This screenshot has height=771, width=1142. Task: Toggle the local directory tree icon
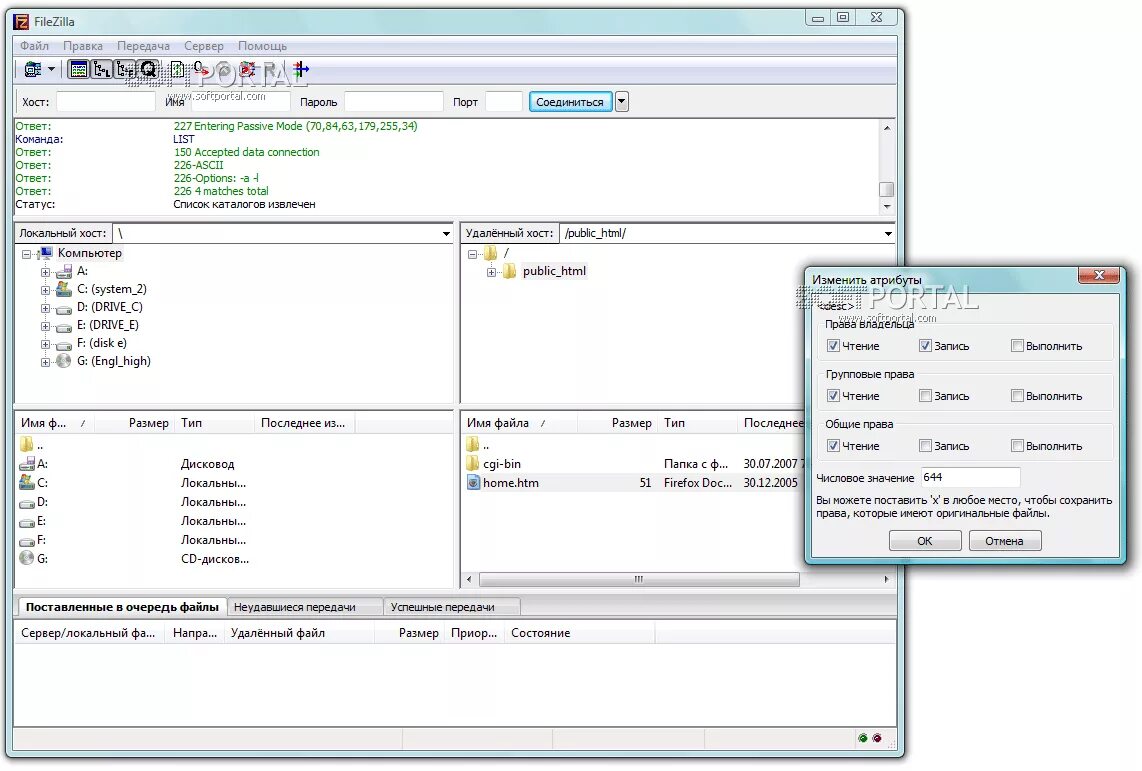pyautogui.click(x=102, y=70)
